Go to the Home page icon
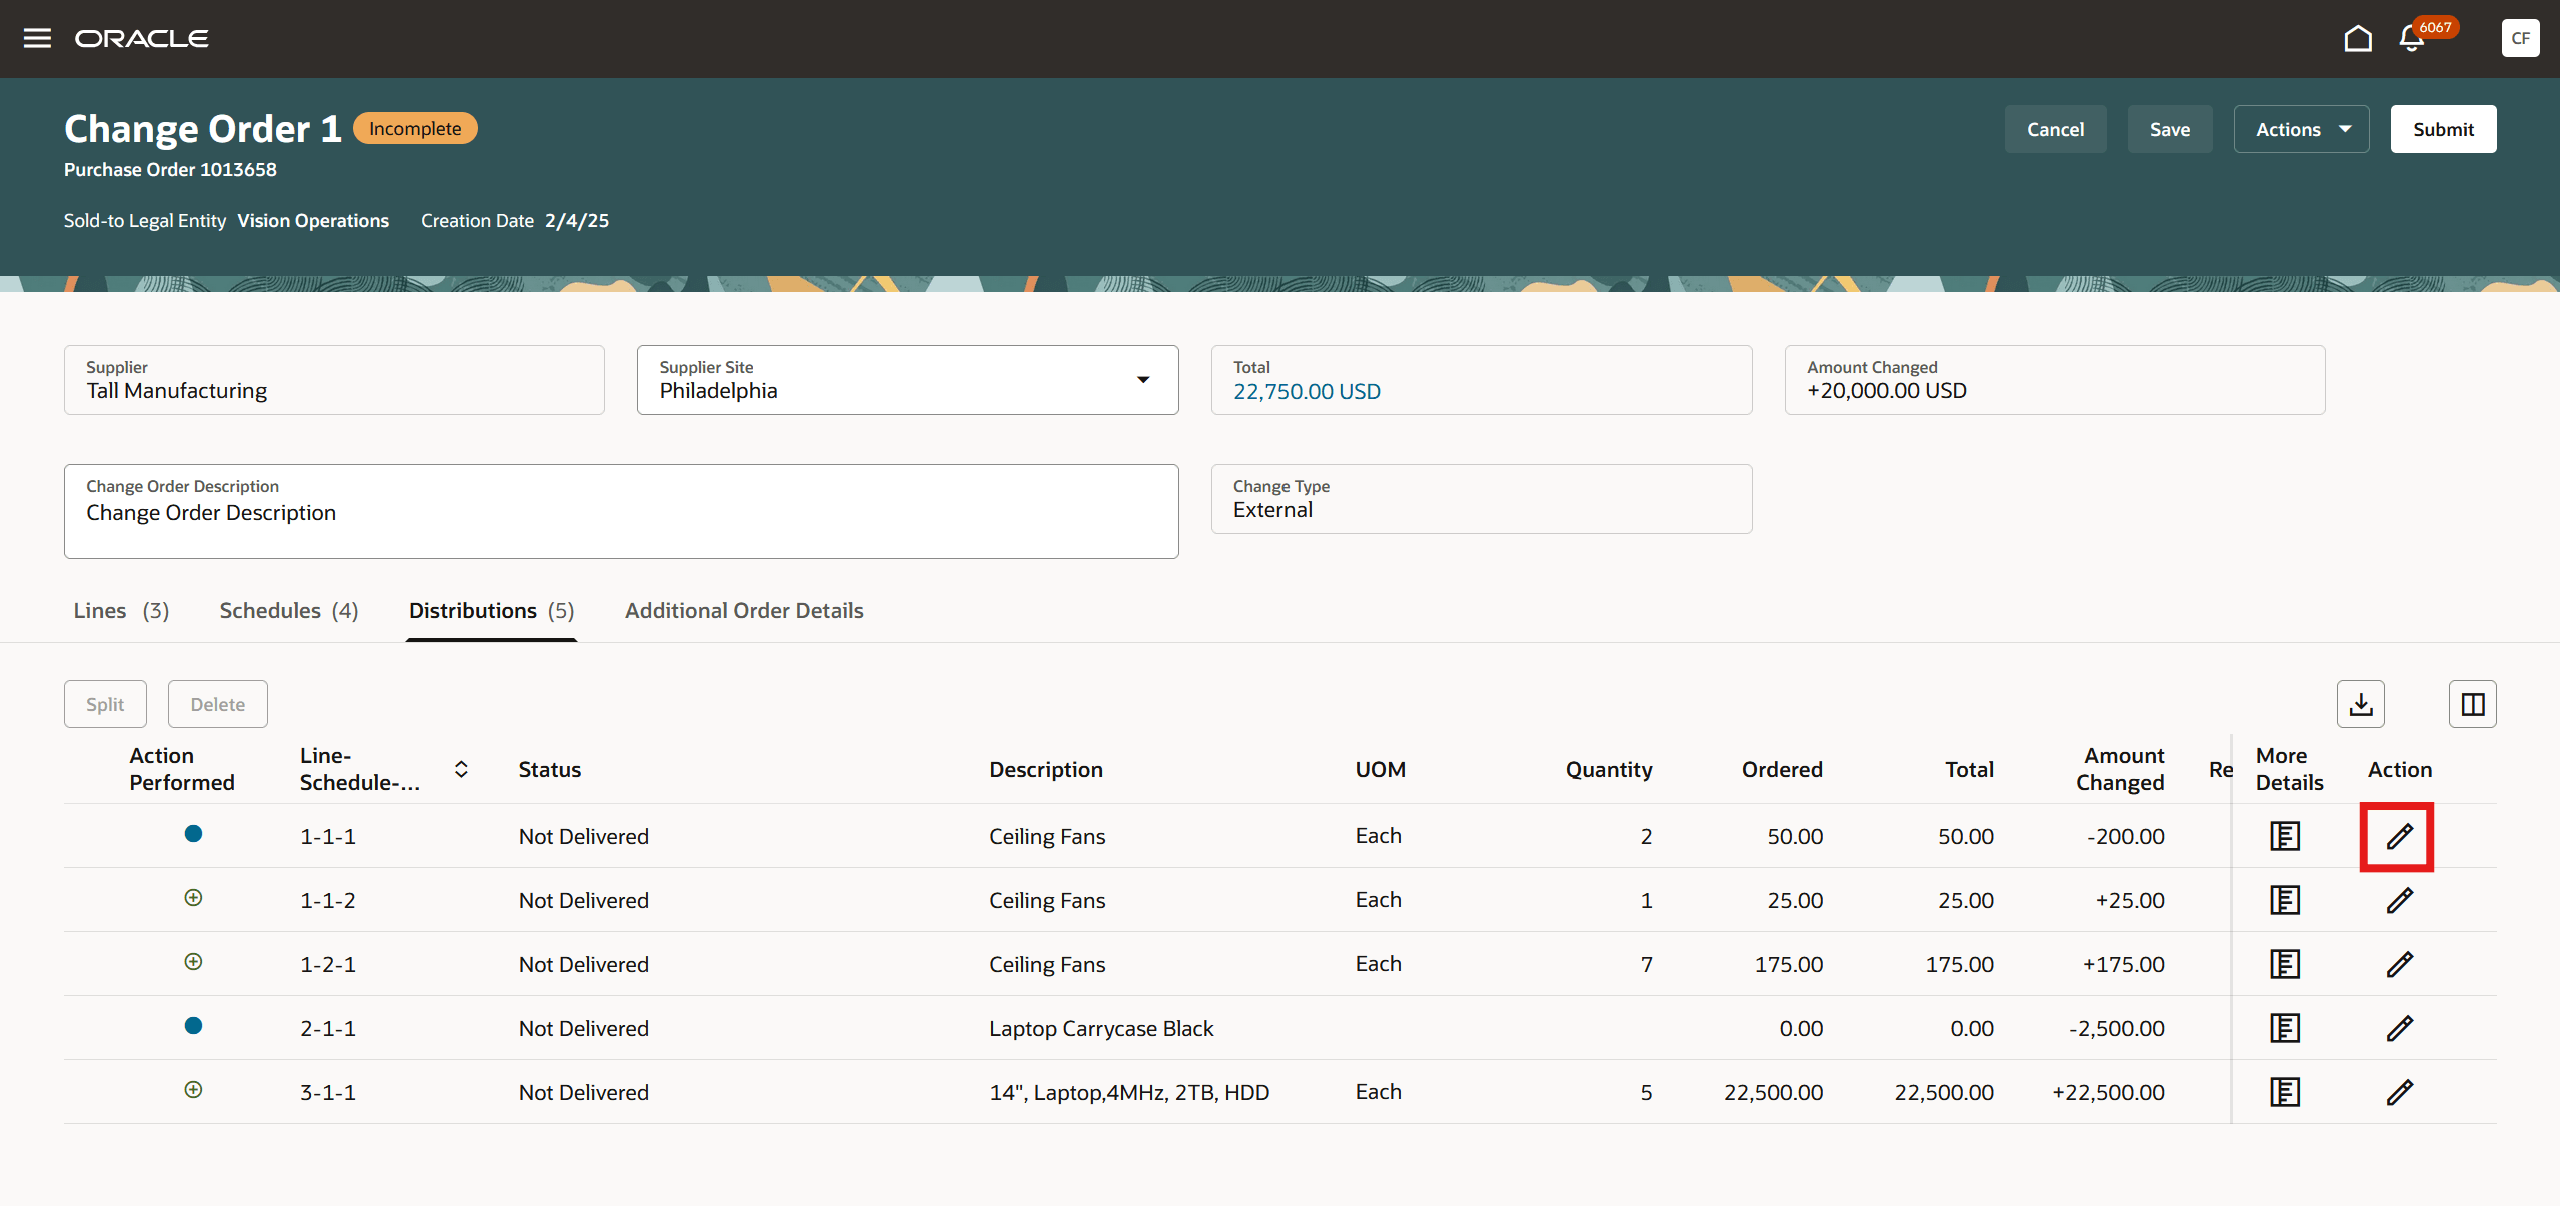The image size is (2560, 1206). [x=2357, y=38]
